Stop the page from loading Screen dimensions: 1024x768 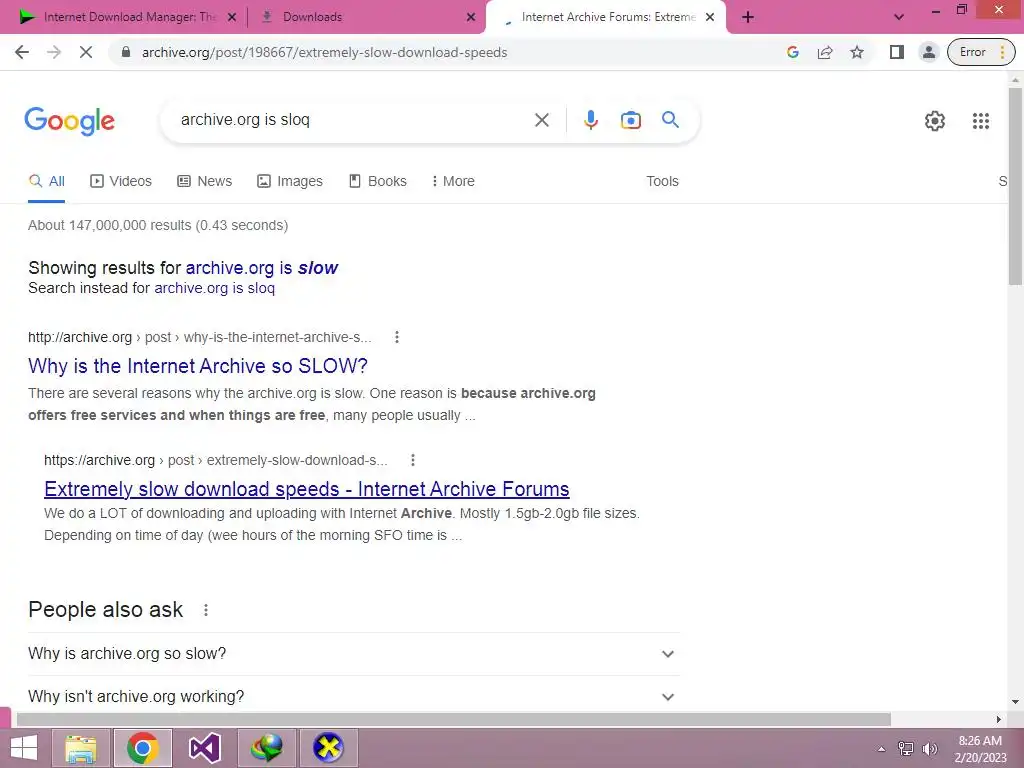pyautogui.click(x=86, y=52)
